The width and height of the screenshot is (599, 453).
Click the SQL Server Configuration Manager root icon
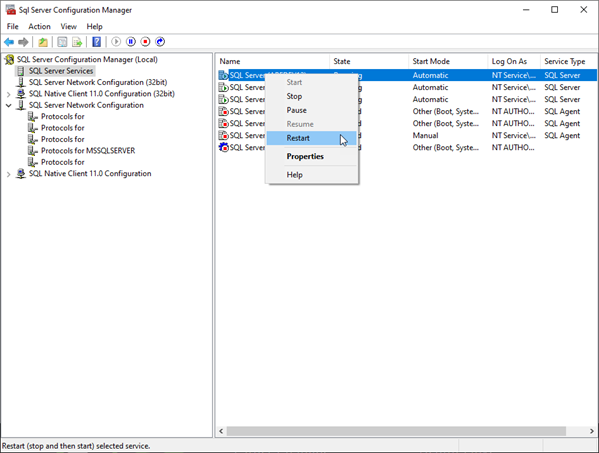coord(9,60)
